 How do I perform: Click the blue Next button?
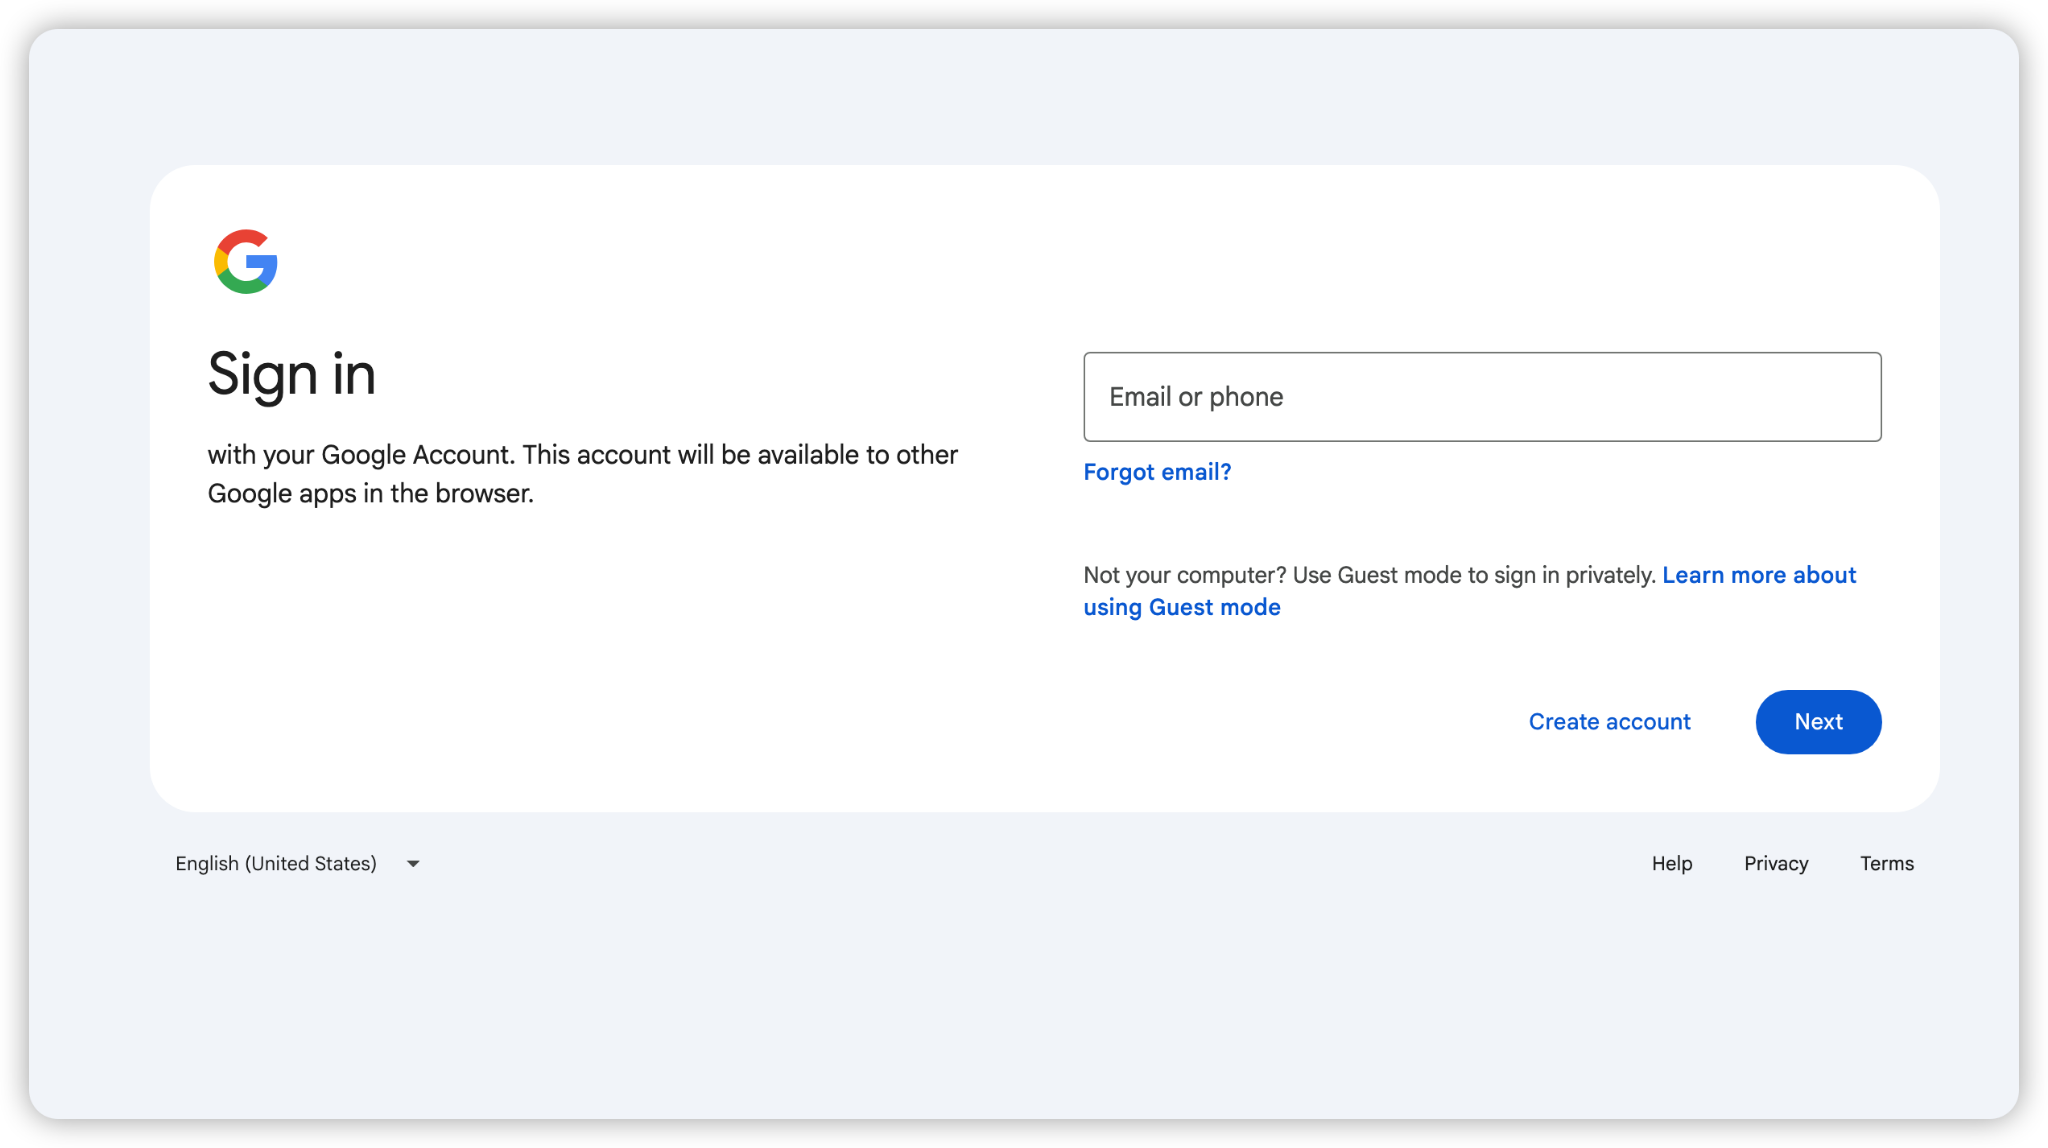(x=1818, y=722)
